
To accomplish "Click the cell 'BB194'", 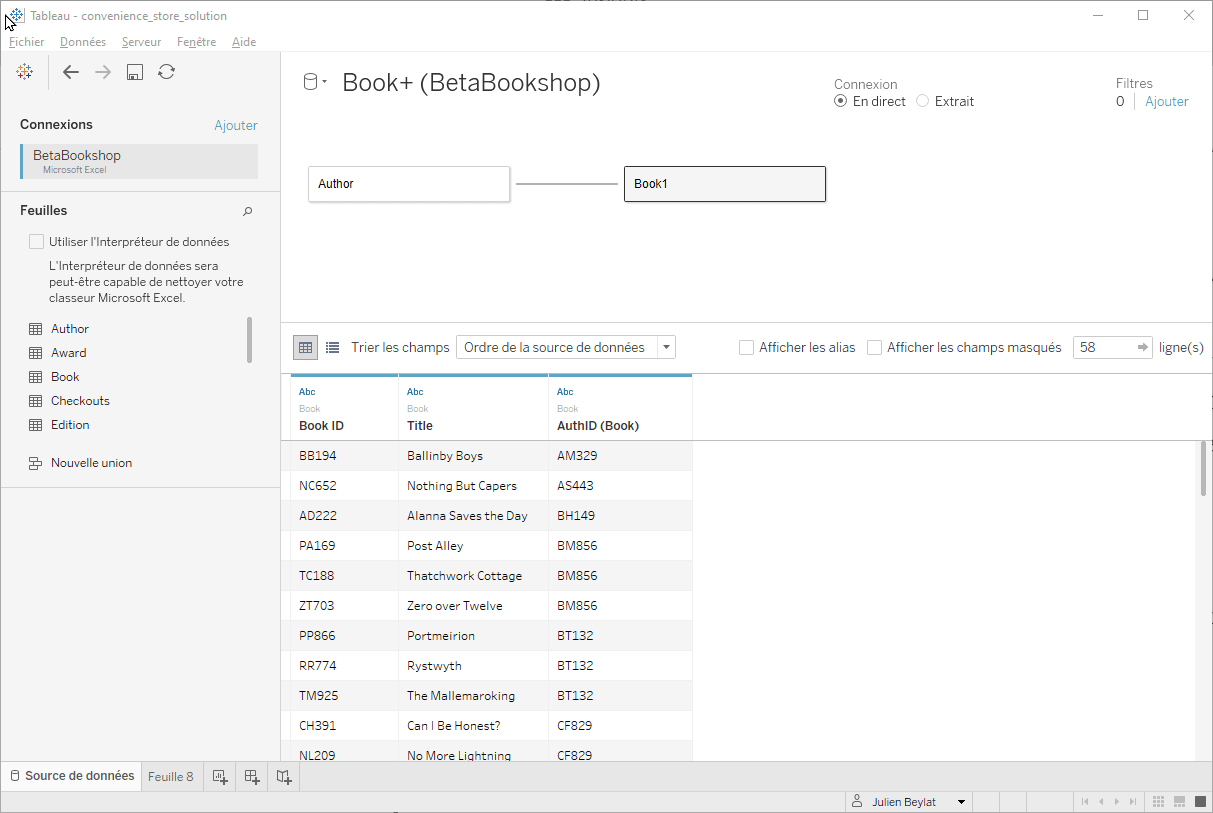I will pos(344,456).
